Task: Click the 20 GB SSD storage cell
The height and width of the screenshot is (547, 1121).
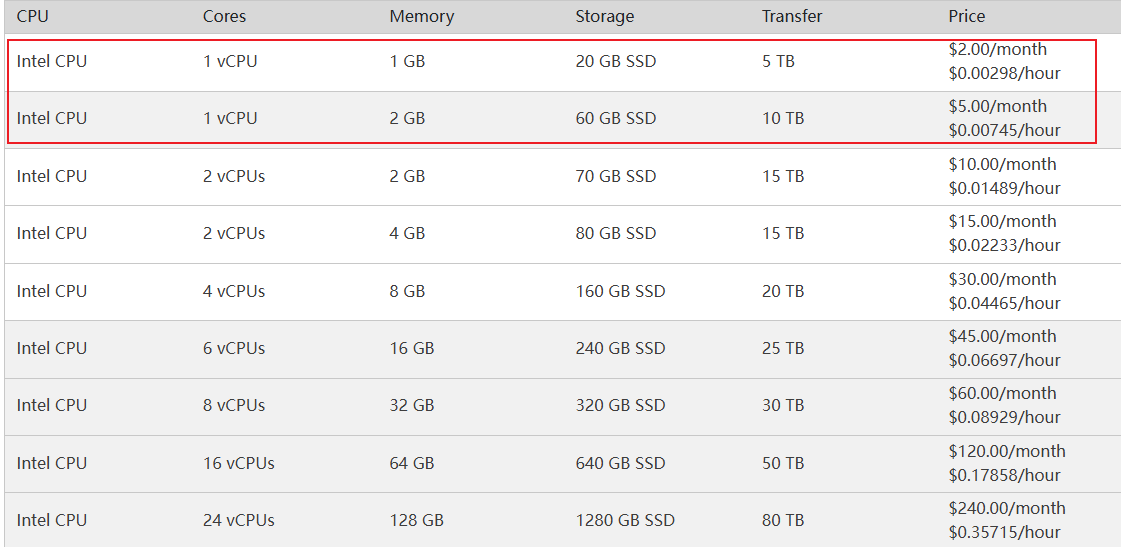Action: tap(616, 61)
